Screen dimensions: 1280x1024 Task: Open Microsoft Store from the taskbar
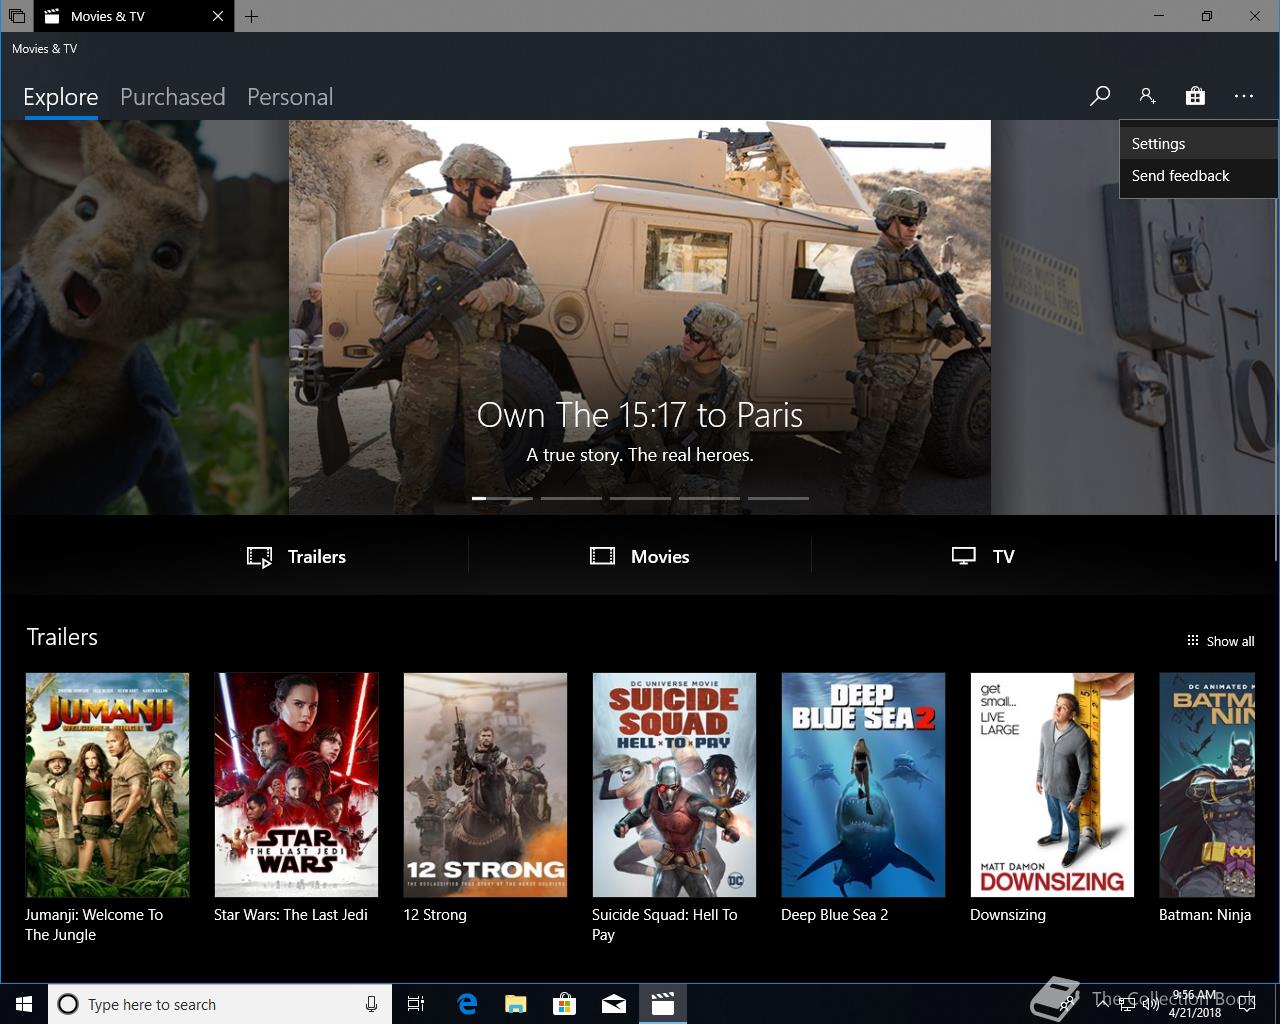pos(564,1004)
